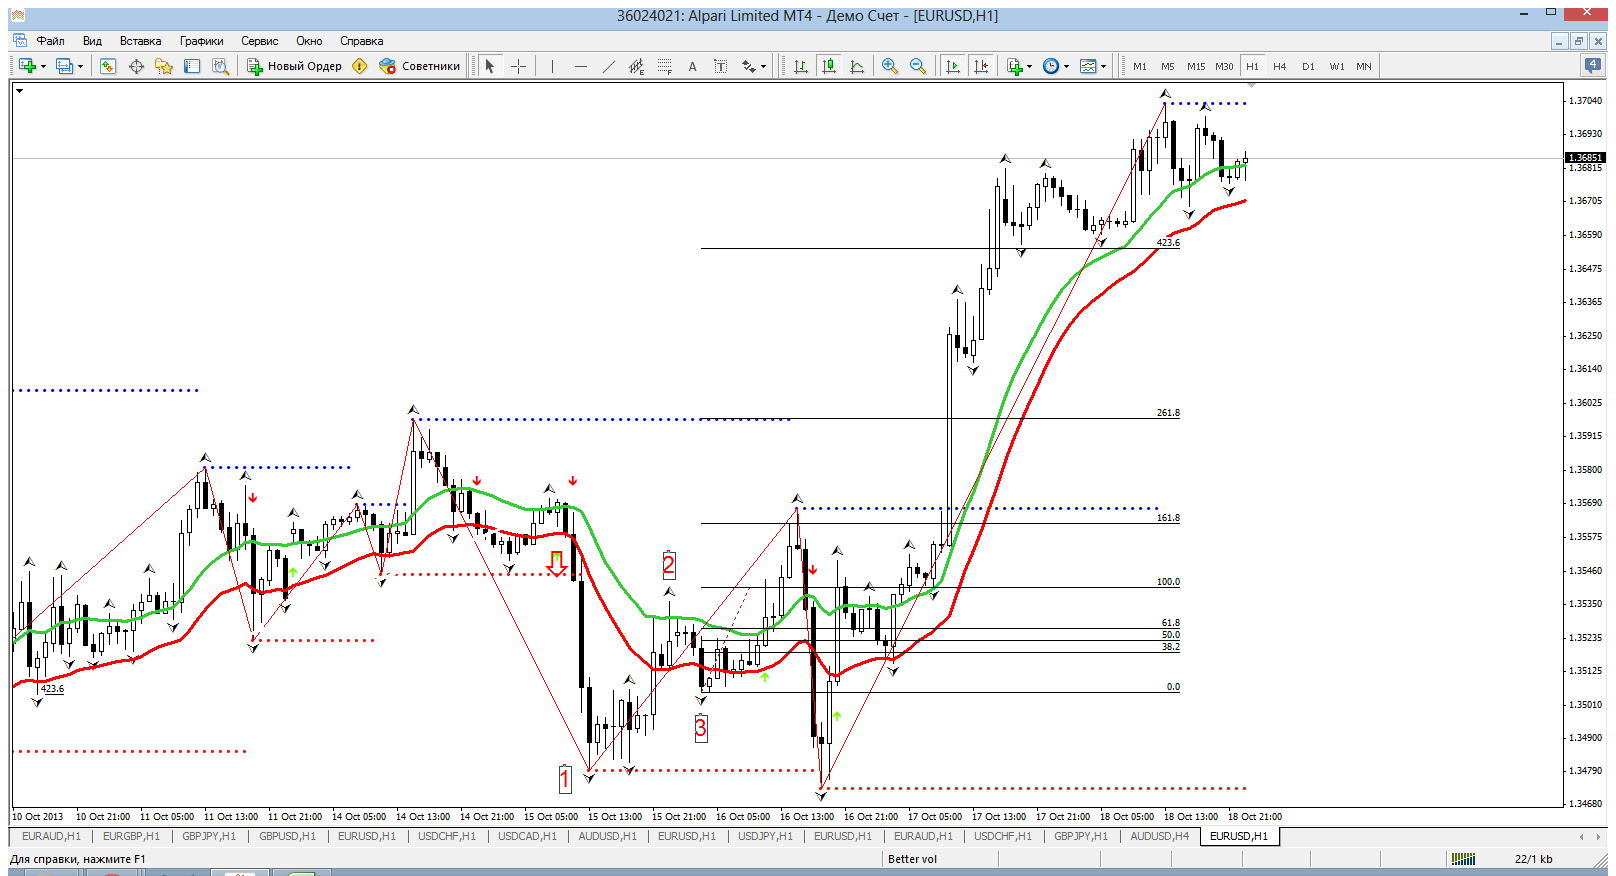The width and height of the screenshot is (1616, 876).
Task: Set timeframe to D1
Action: point(1308,66)
